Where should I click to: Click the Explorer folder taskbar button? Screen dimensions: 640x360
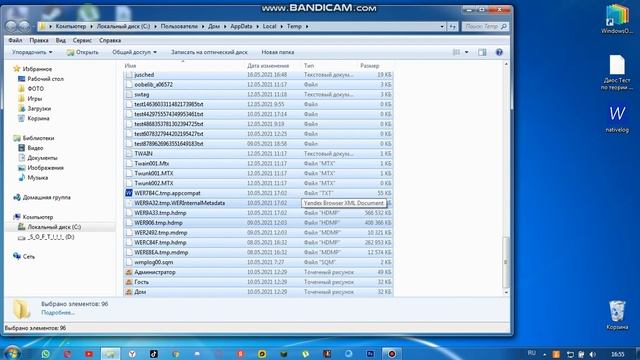110,354
